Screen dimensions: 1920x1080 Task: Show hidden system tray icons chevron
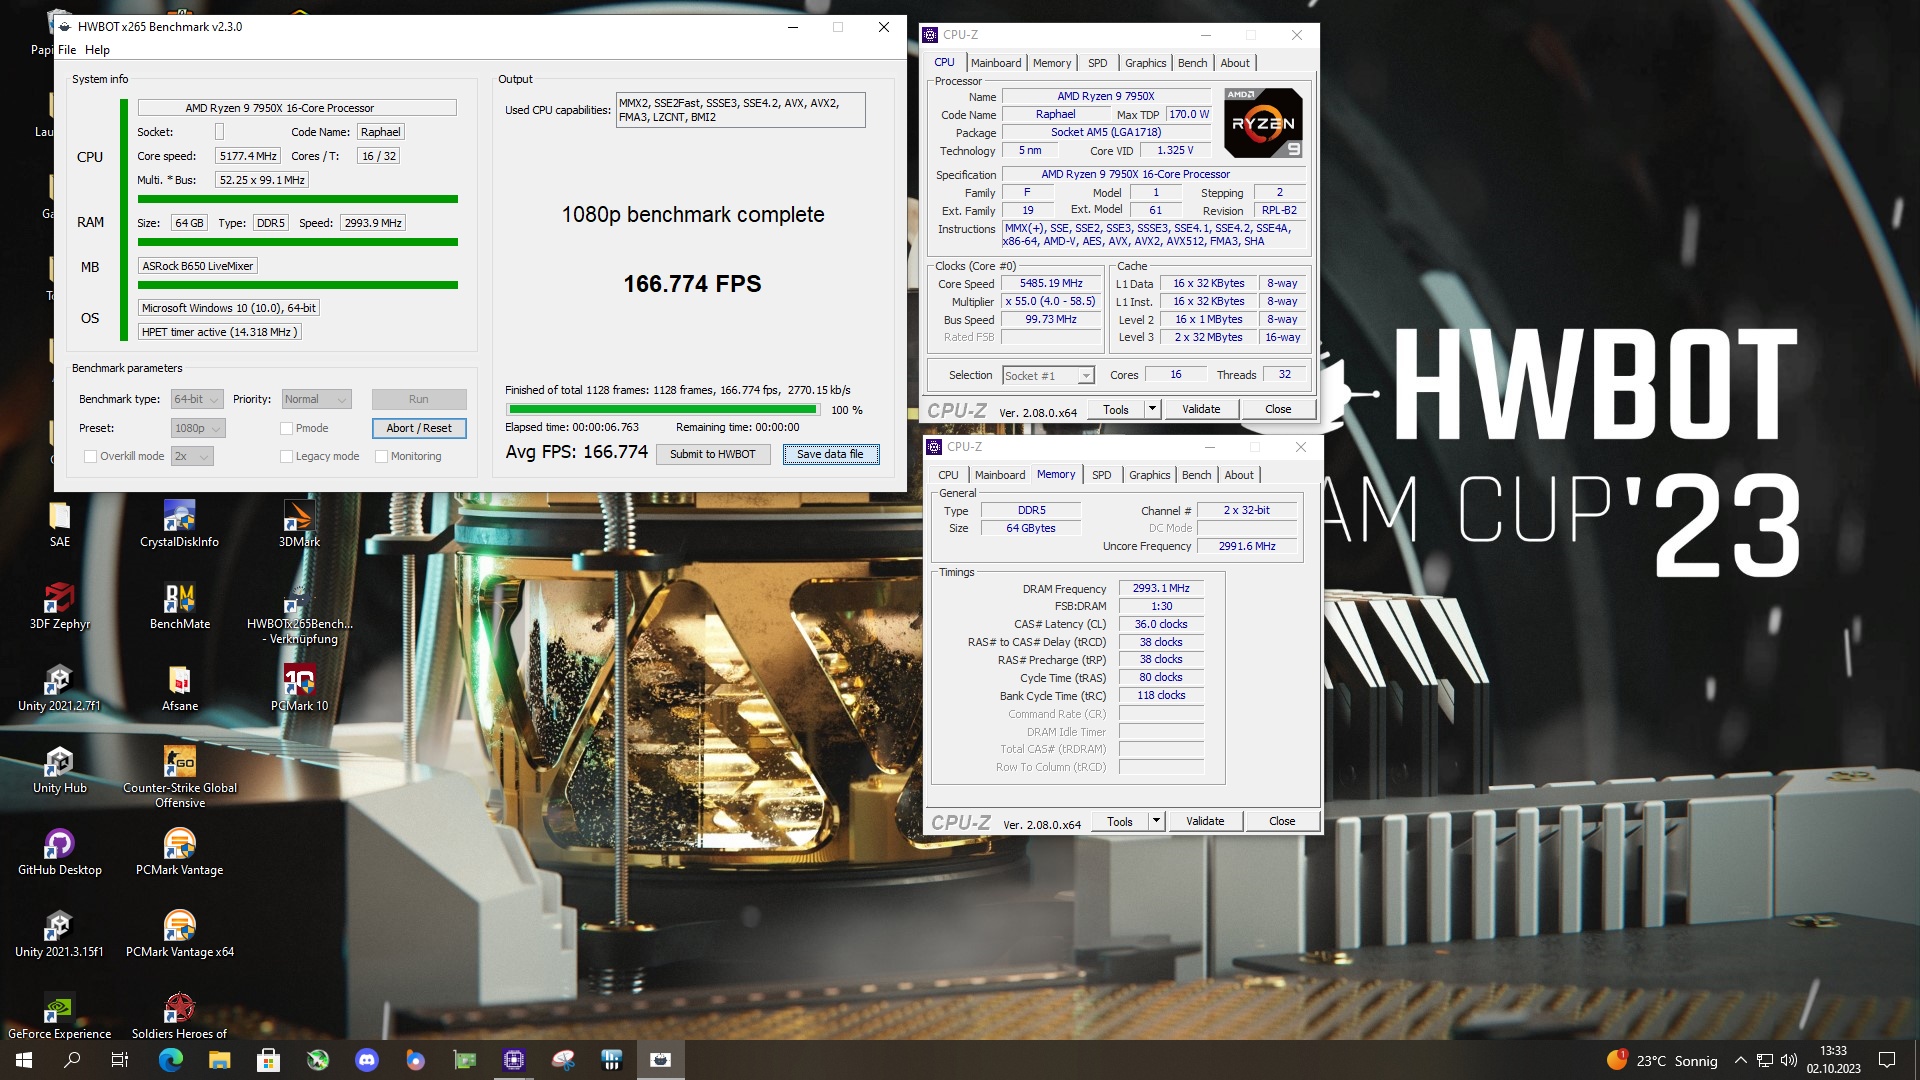coord(1741,1060)
